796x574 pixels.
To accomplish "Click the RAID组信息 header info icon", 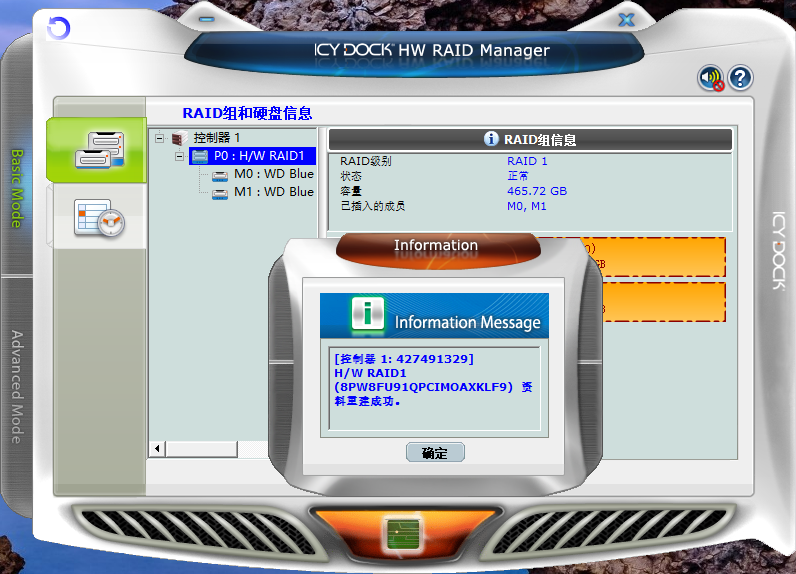I will coord(491,139).
